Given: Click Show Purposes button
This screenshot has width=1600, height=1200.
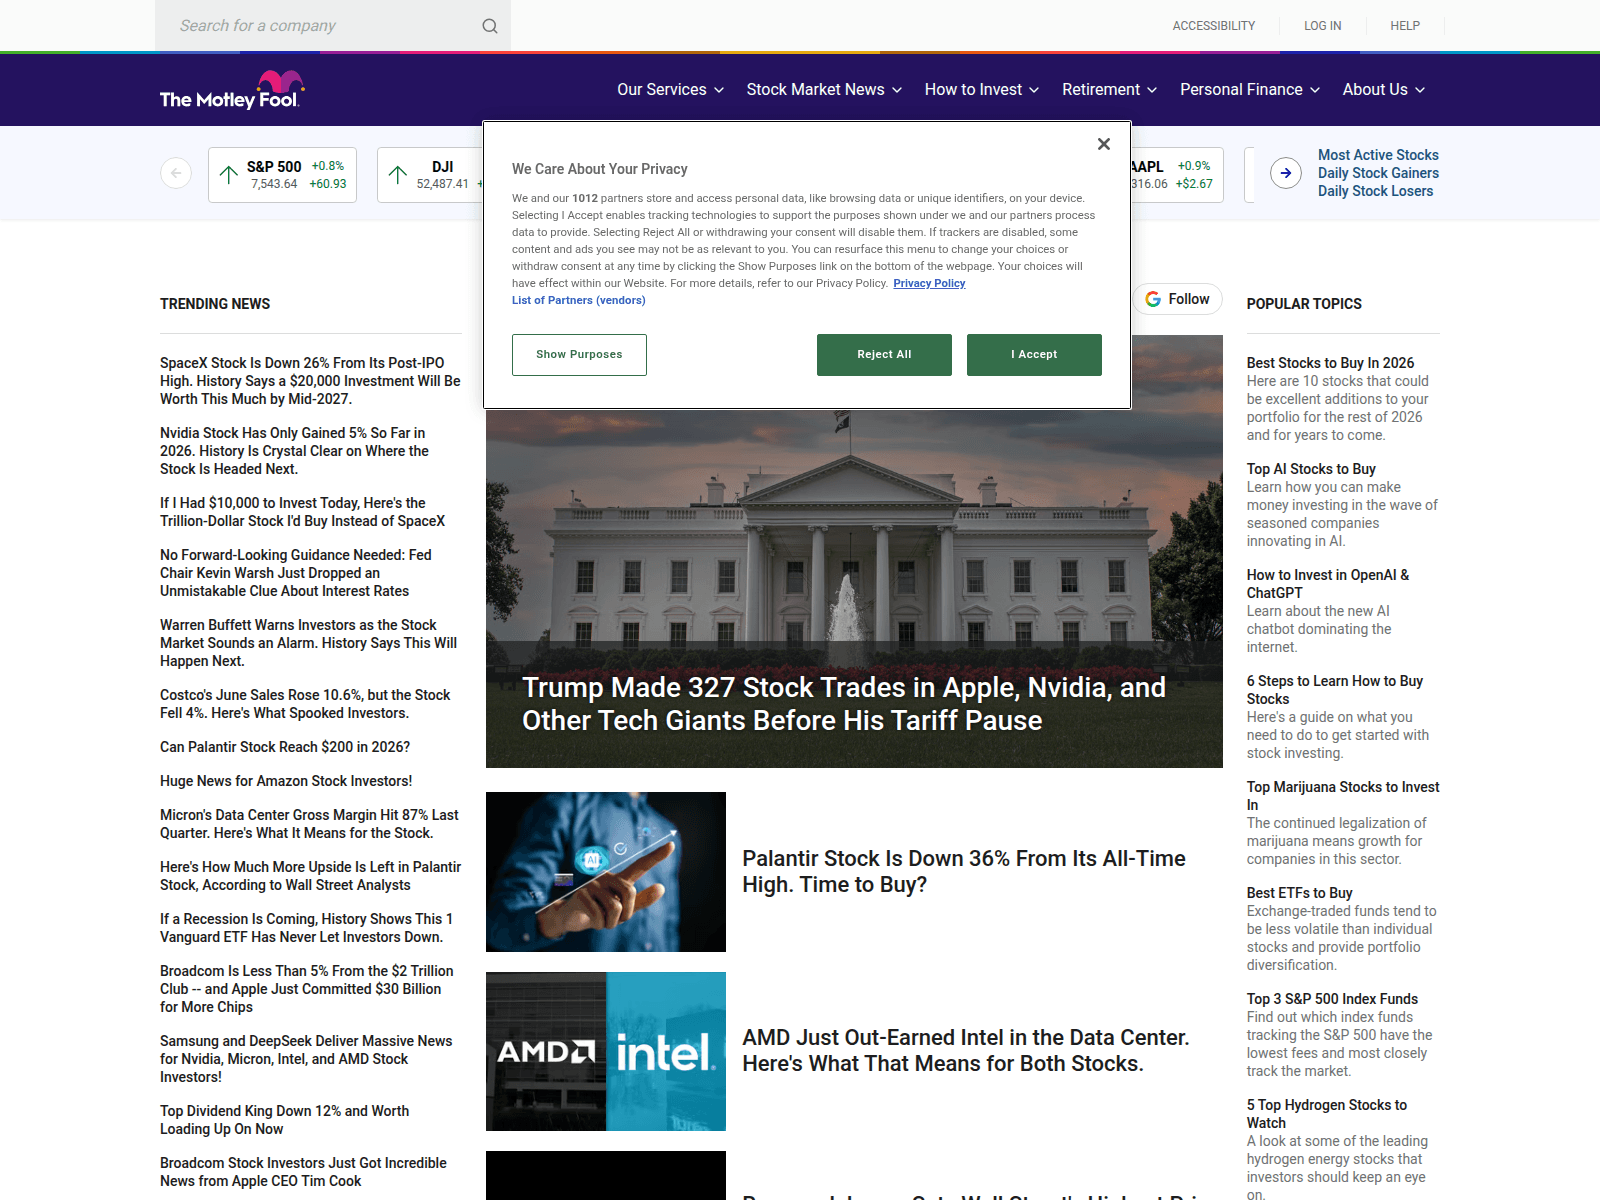Looking at the screenshot, I should coord(579,355).
